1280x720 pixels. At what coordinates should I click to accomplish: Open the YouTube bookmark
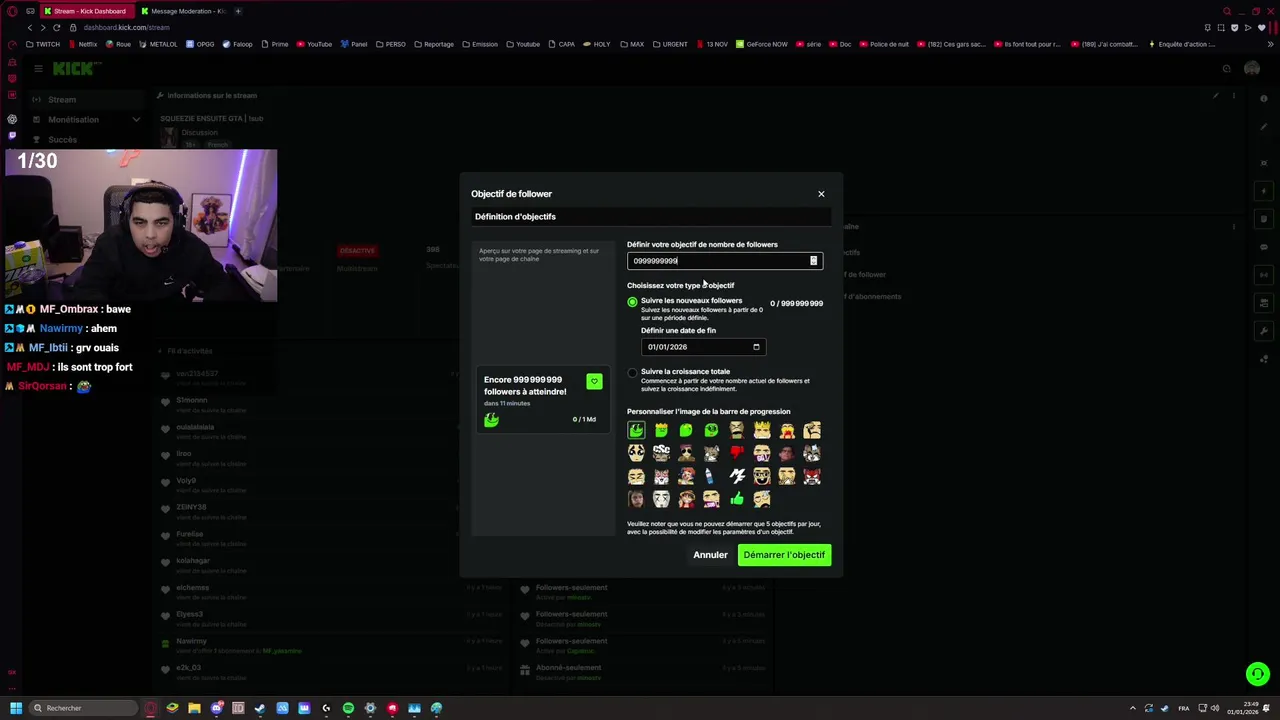tap(314, 44)
